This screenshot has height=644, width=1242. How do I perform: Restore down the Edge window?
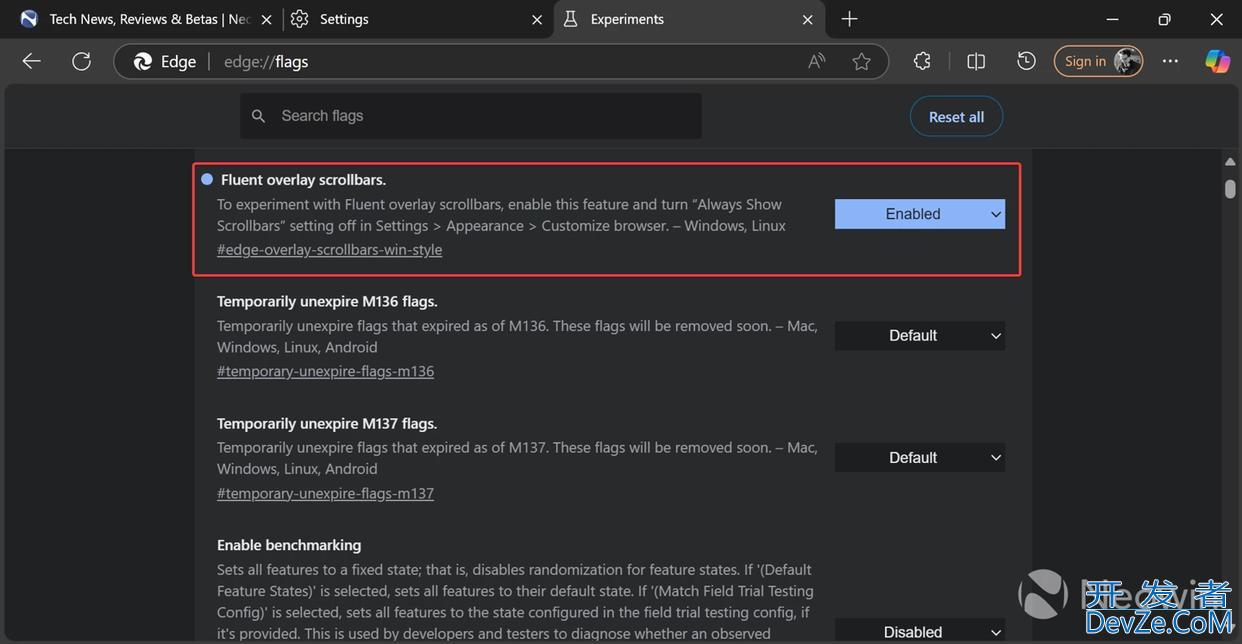[1164, 19]
